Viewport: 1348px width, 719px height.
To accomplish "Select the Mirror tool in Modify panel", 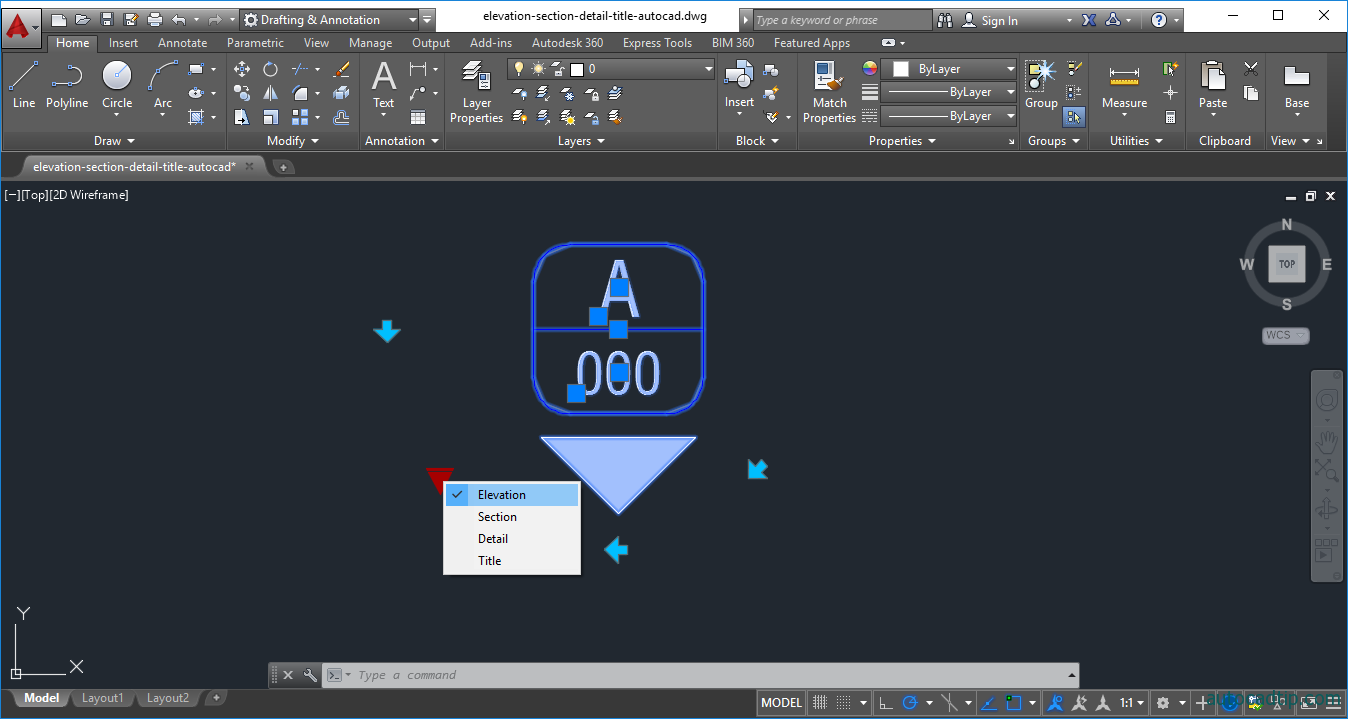I will [x=270, y=91].
